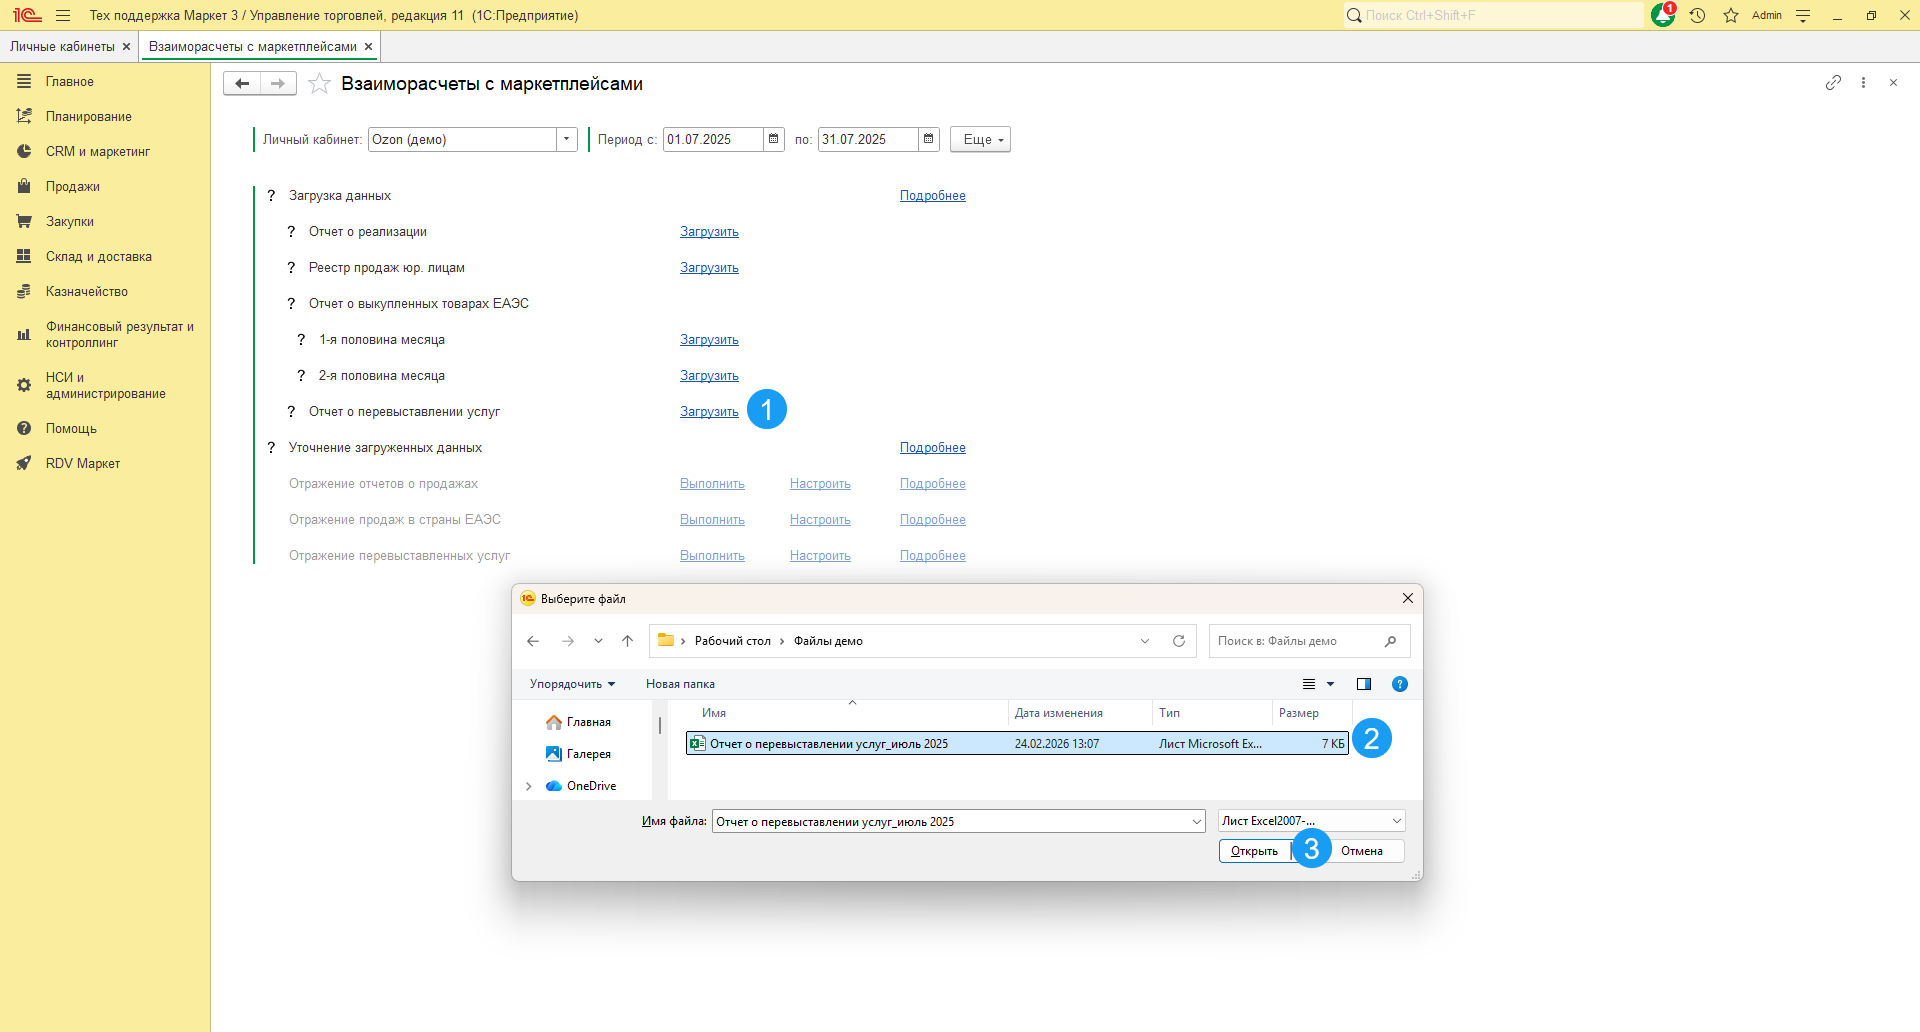
Task: Add page to favorites with star icon
Action: 319,84
